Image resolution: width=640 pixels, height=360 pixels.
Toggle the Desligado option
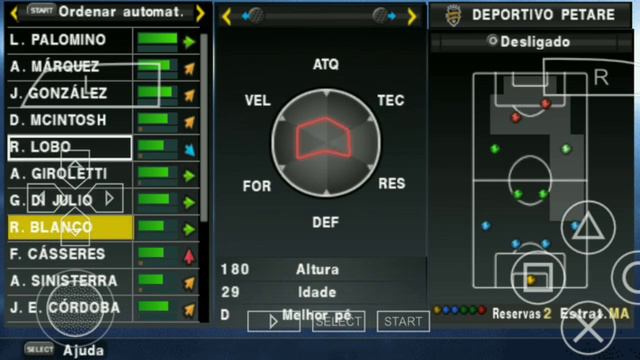click(x=529, y=42)
